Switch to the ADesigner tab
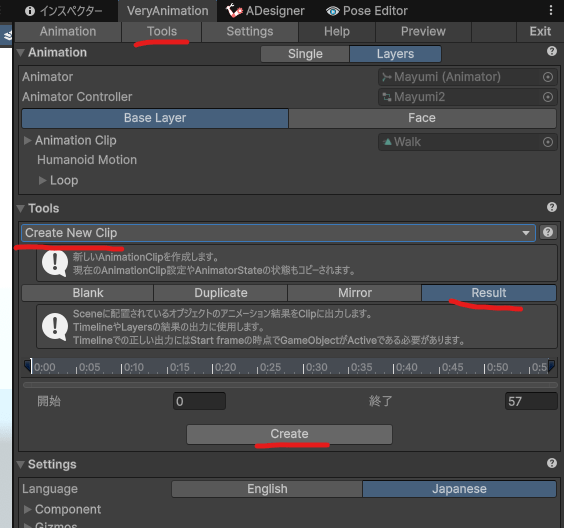564x528 pixels. (265, 11)
